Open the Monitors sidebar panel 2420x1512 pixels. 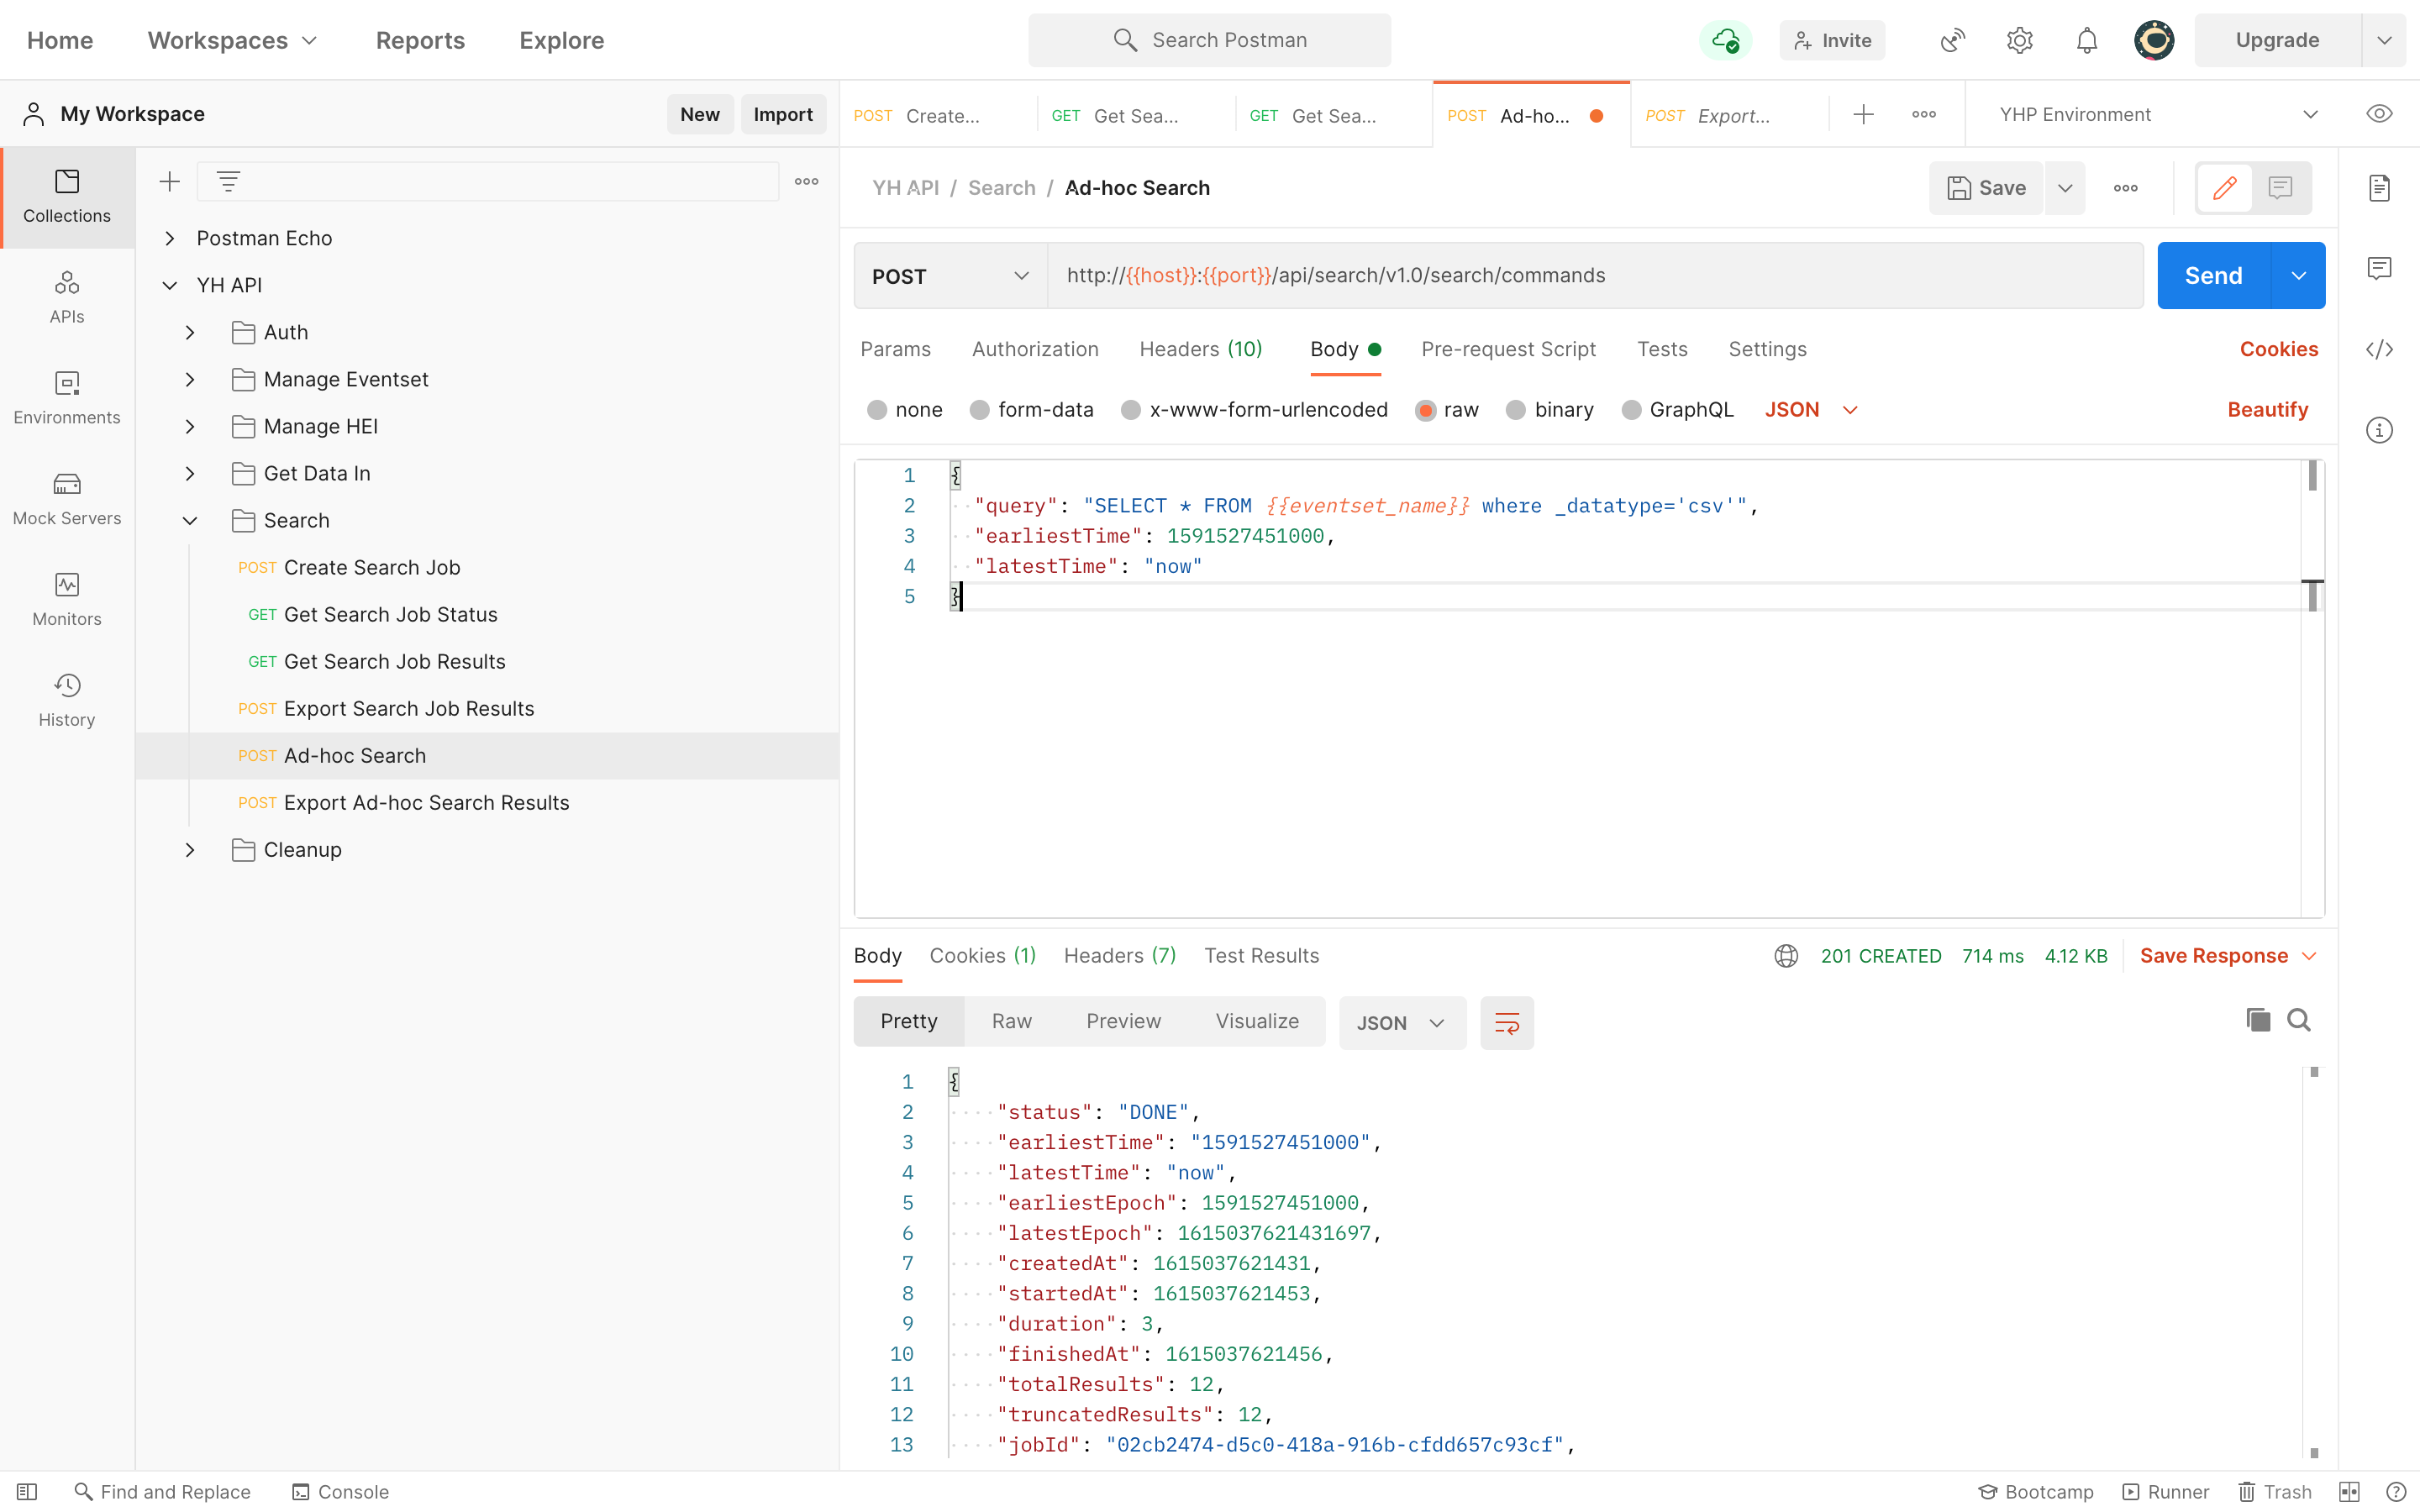click(x=67, y=600)
